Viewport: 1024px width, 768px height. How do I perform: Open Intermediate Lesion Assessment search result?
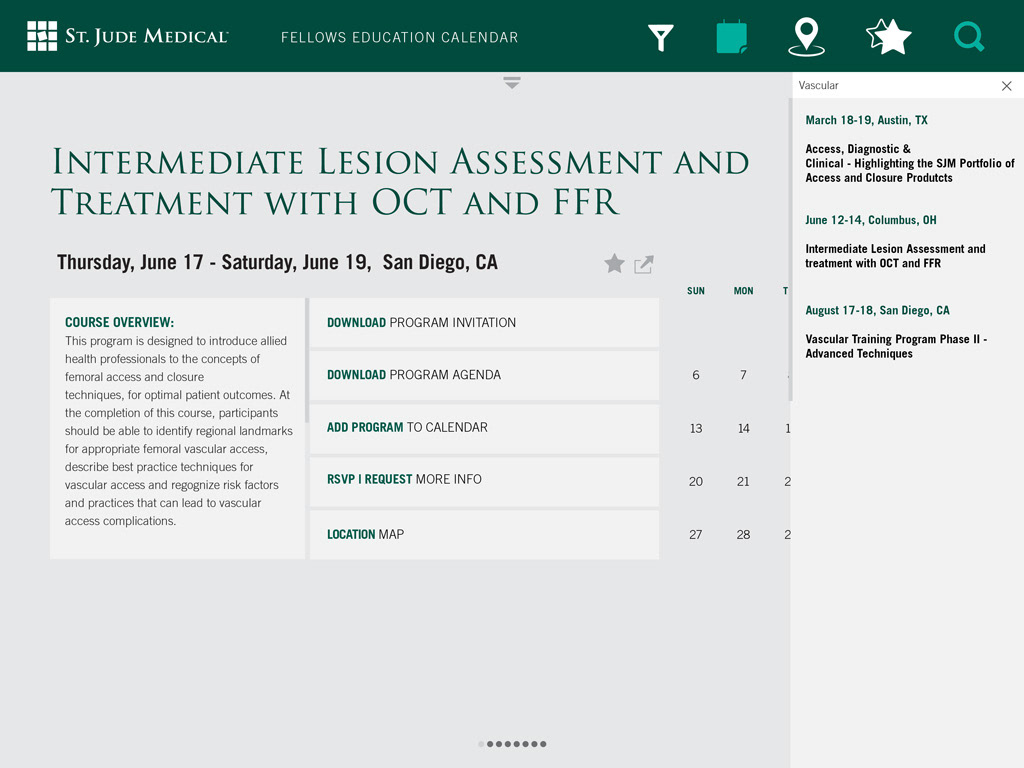[895, 256]
